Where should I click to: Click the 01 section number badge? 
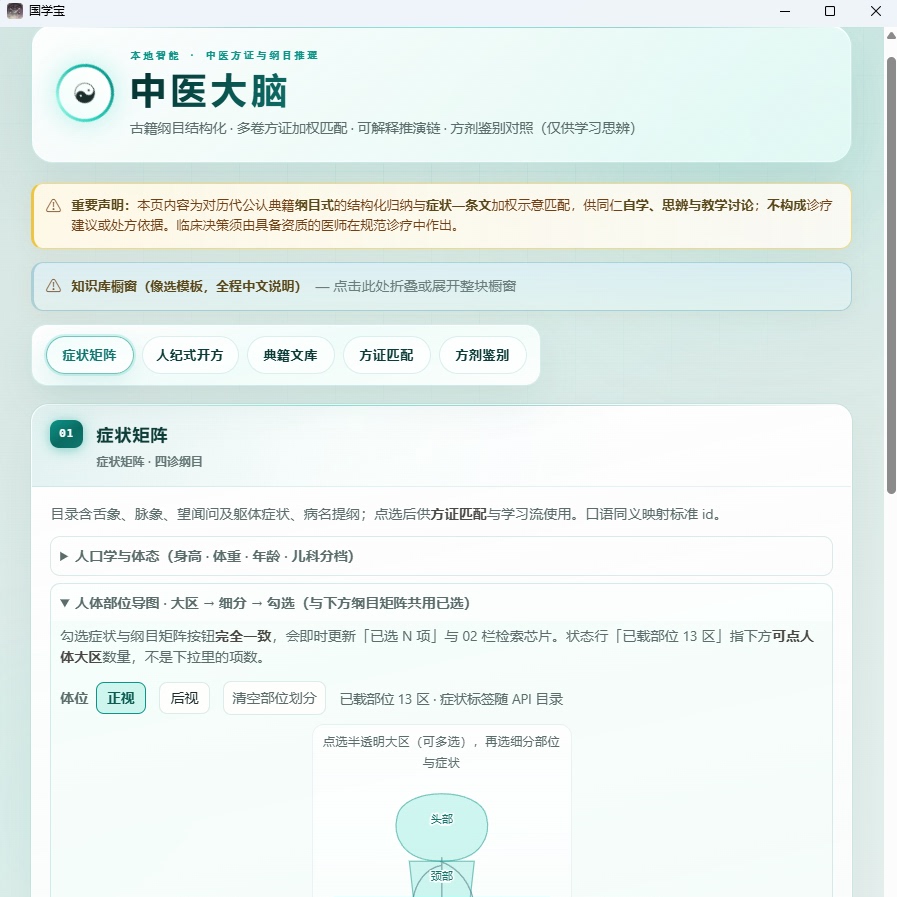66,434
